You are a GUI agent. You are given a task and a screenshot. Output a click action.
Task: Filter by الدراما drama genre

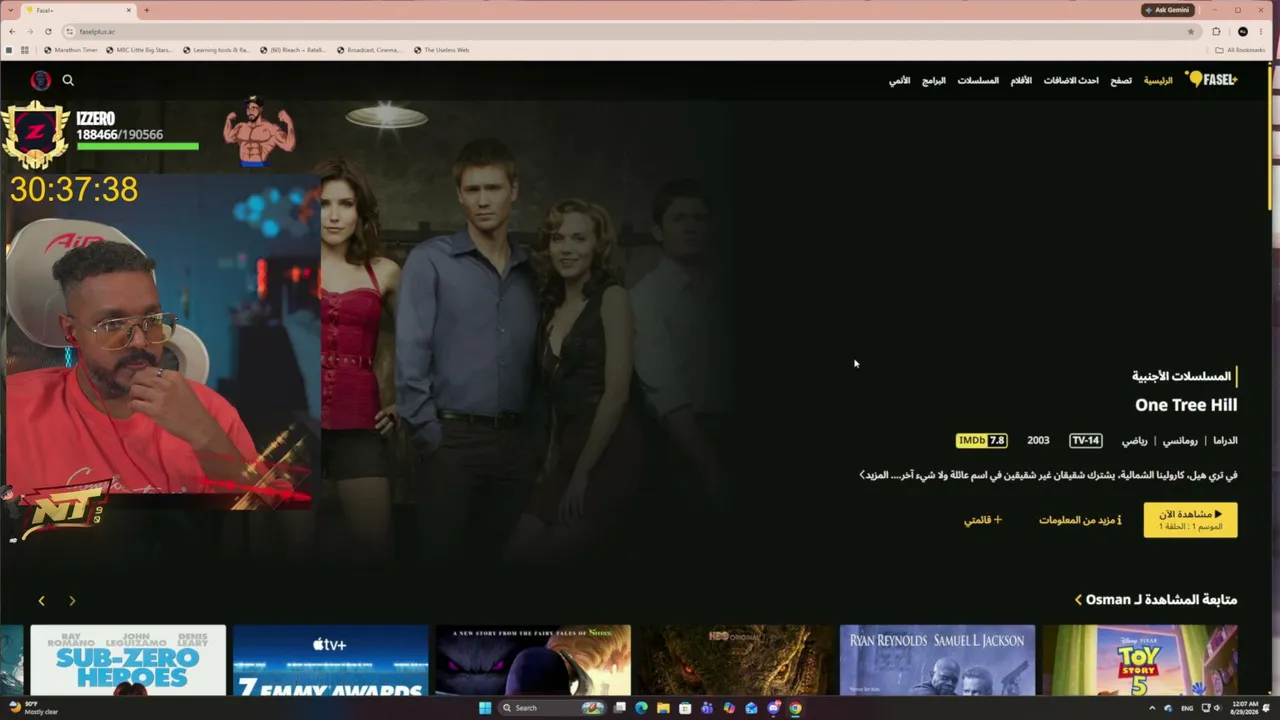click(x=1225, y=440)
